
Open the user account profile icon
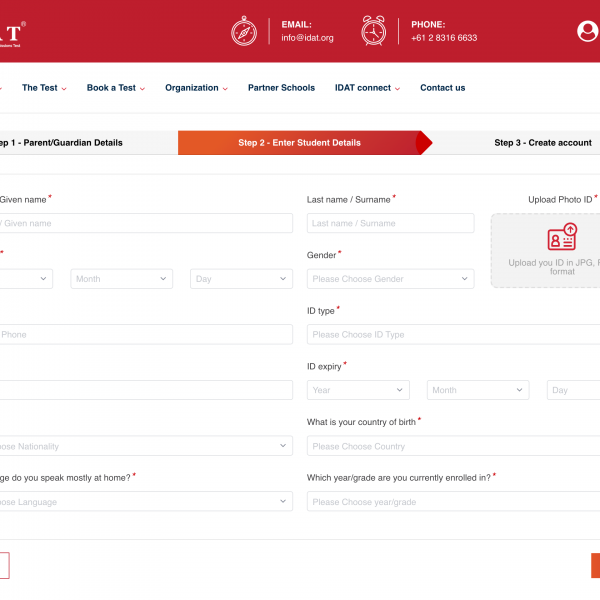click(x=588, y=31)
